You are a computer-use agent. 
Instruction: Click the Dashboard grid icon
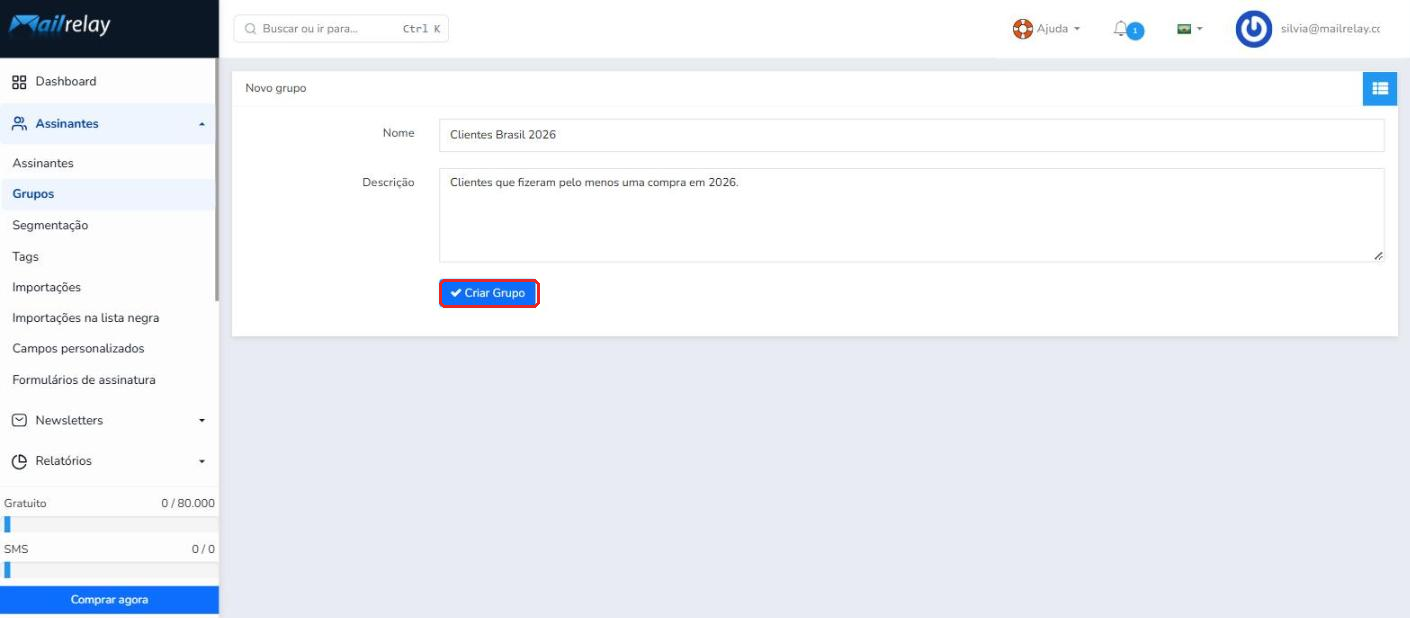click(19, 82)
